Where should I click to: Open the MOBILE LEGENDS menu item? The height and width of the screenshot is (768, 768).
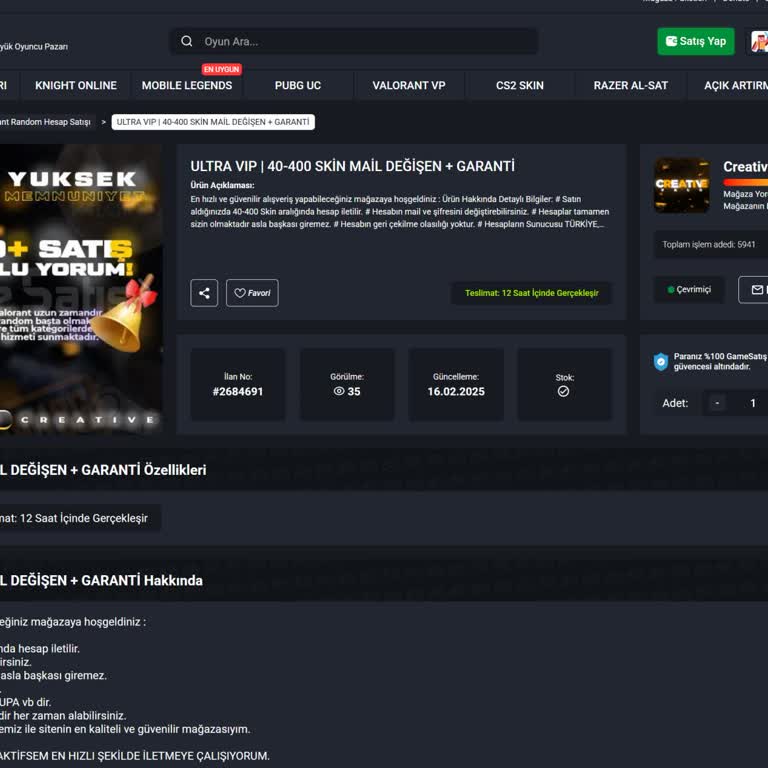[187, 85]
